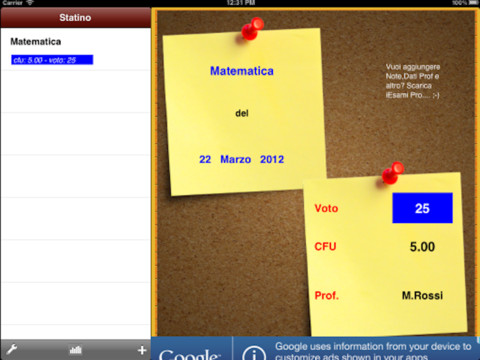Select the Matematica exam row
Viewport: 480px width, 360px height.
tap(75, 49)
